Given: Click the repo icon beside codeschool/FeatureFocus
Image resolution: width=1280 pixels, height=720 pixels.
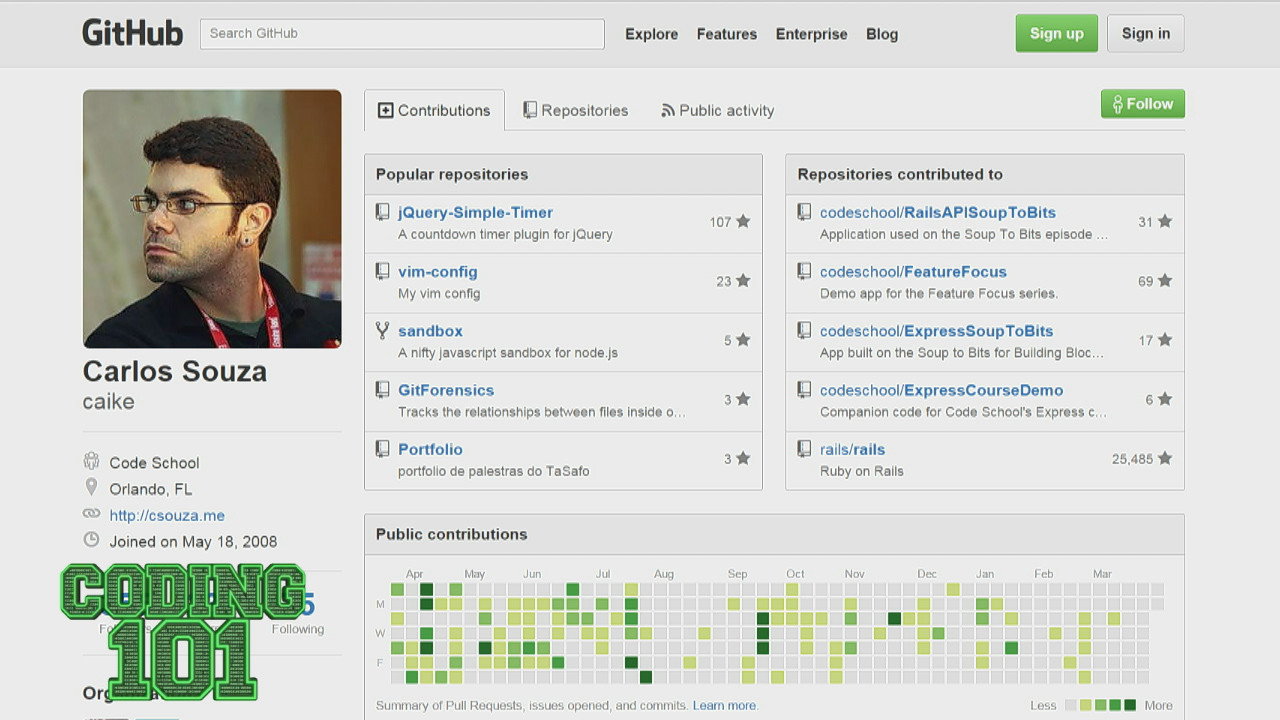Looking at the screenshot, I should tap(804, 271).
